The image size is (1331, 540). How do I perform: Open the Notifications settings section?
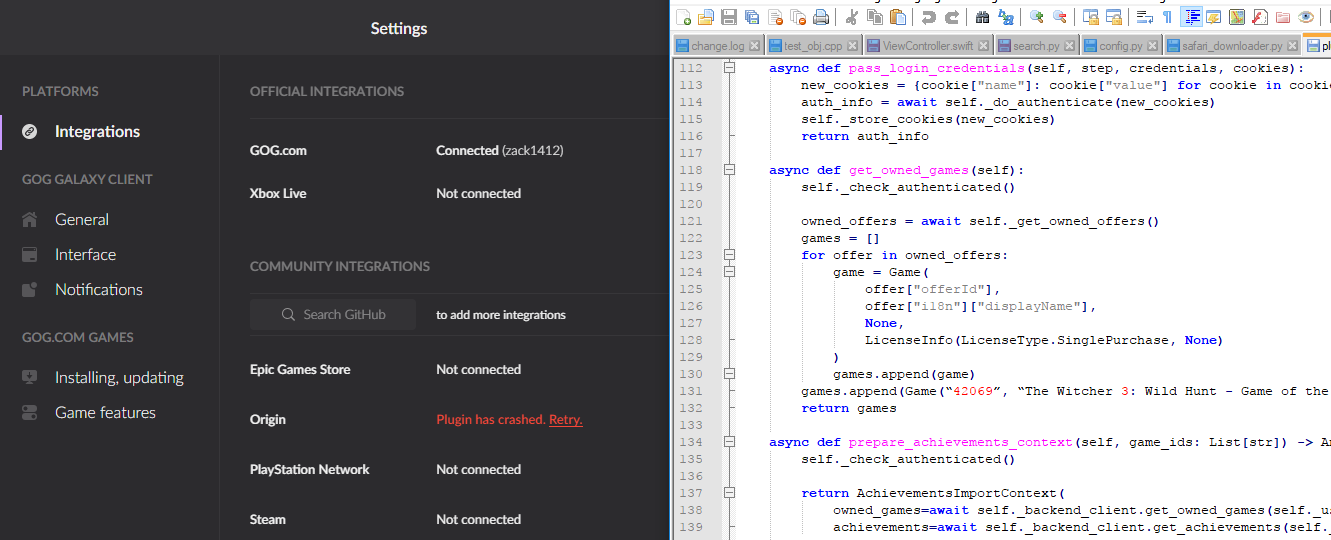pos(98,290)
